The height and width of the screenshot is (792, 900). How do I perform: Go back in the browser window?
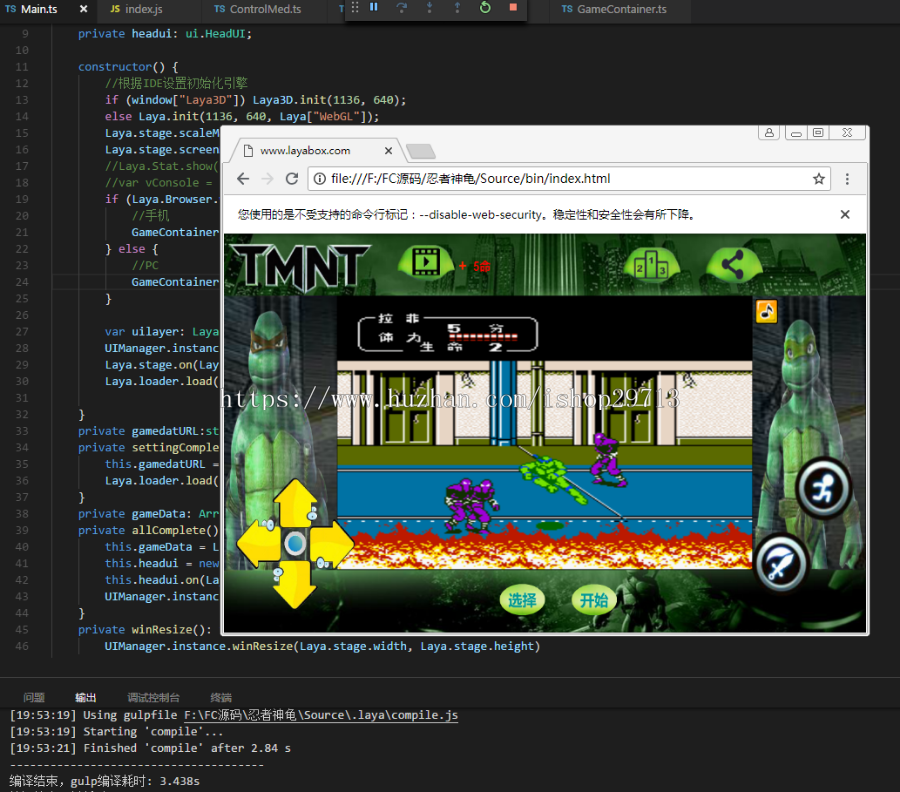click(x=243, y=178)
